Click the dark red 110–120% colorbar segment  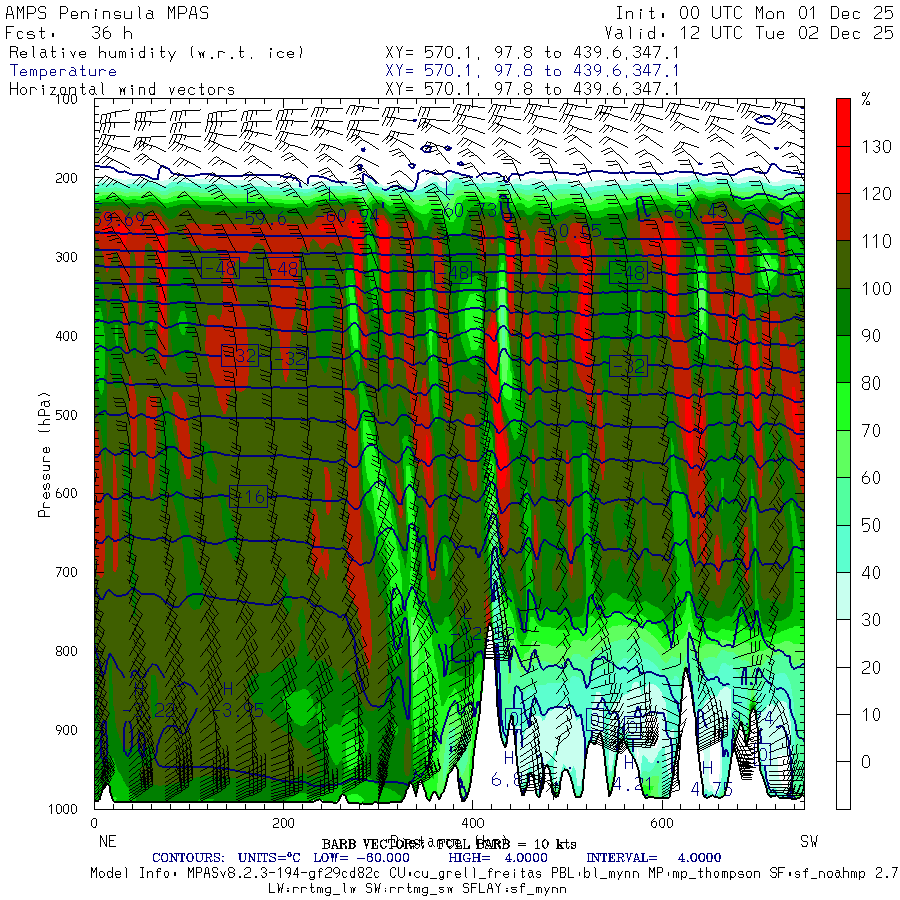coord(843,216)
